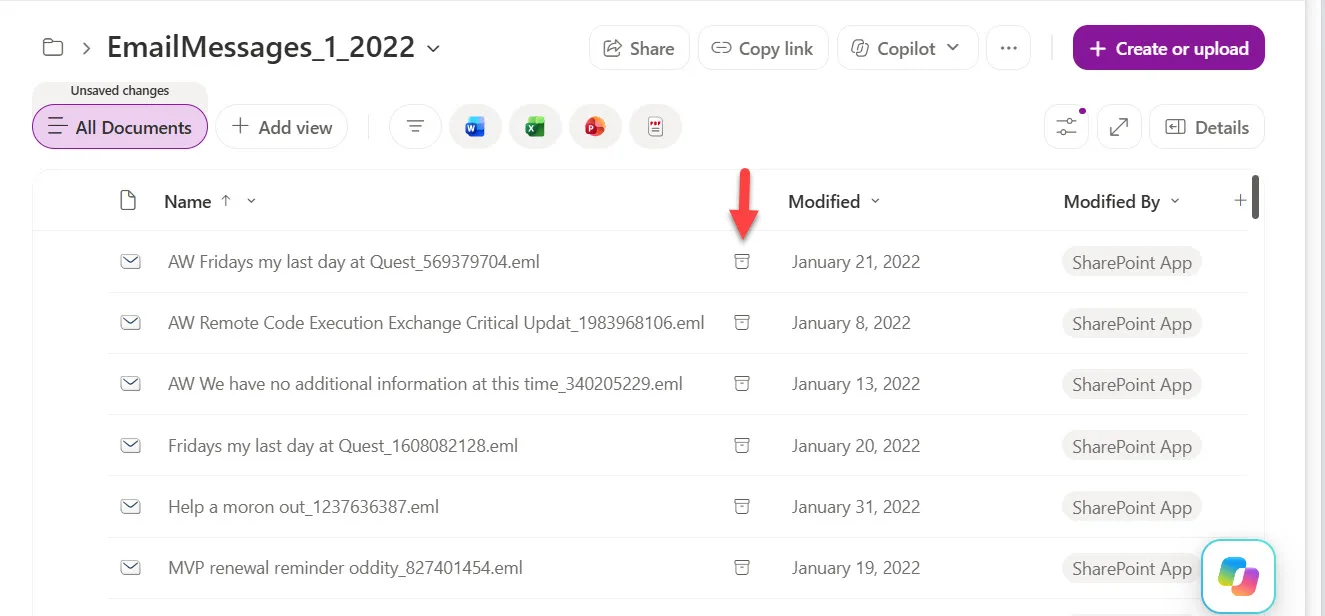Expand content to full screen

tap(1119, 127)
